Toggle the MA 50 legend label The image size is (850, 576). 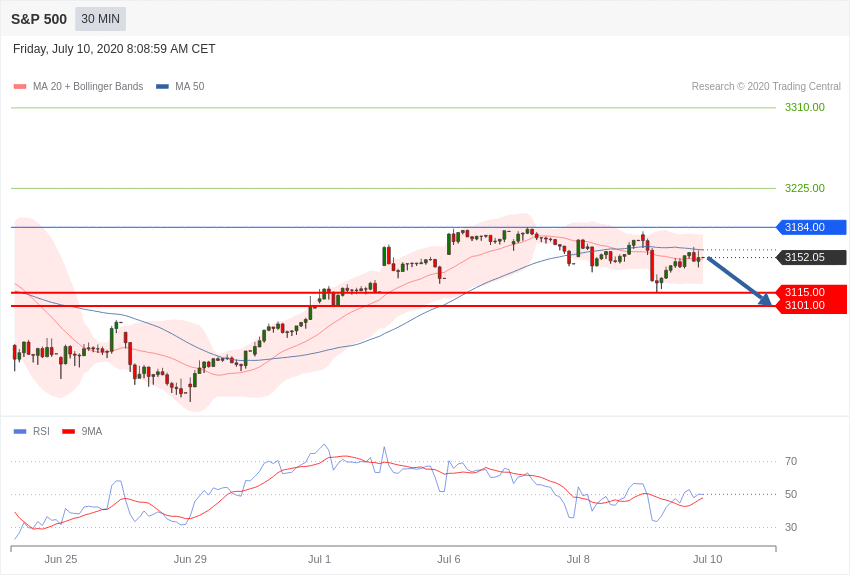point(190,86)
